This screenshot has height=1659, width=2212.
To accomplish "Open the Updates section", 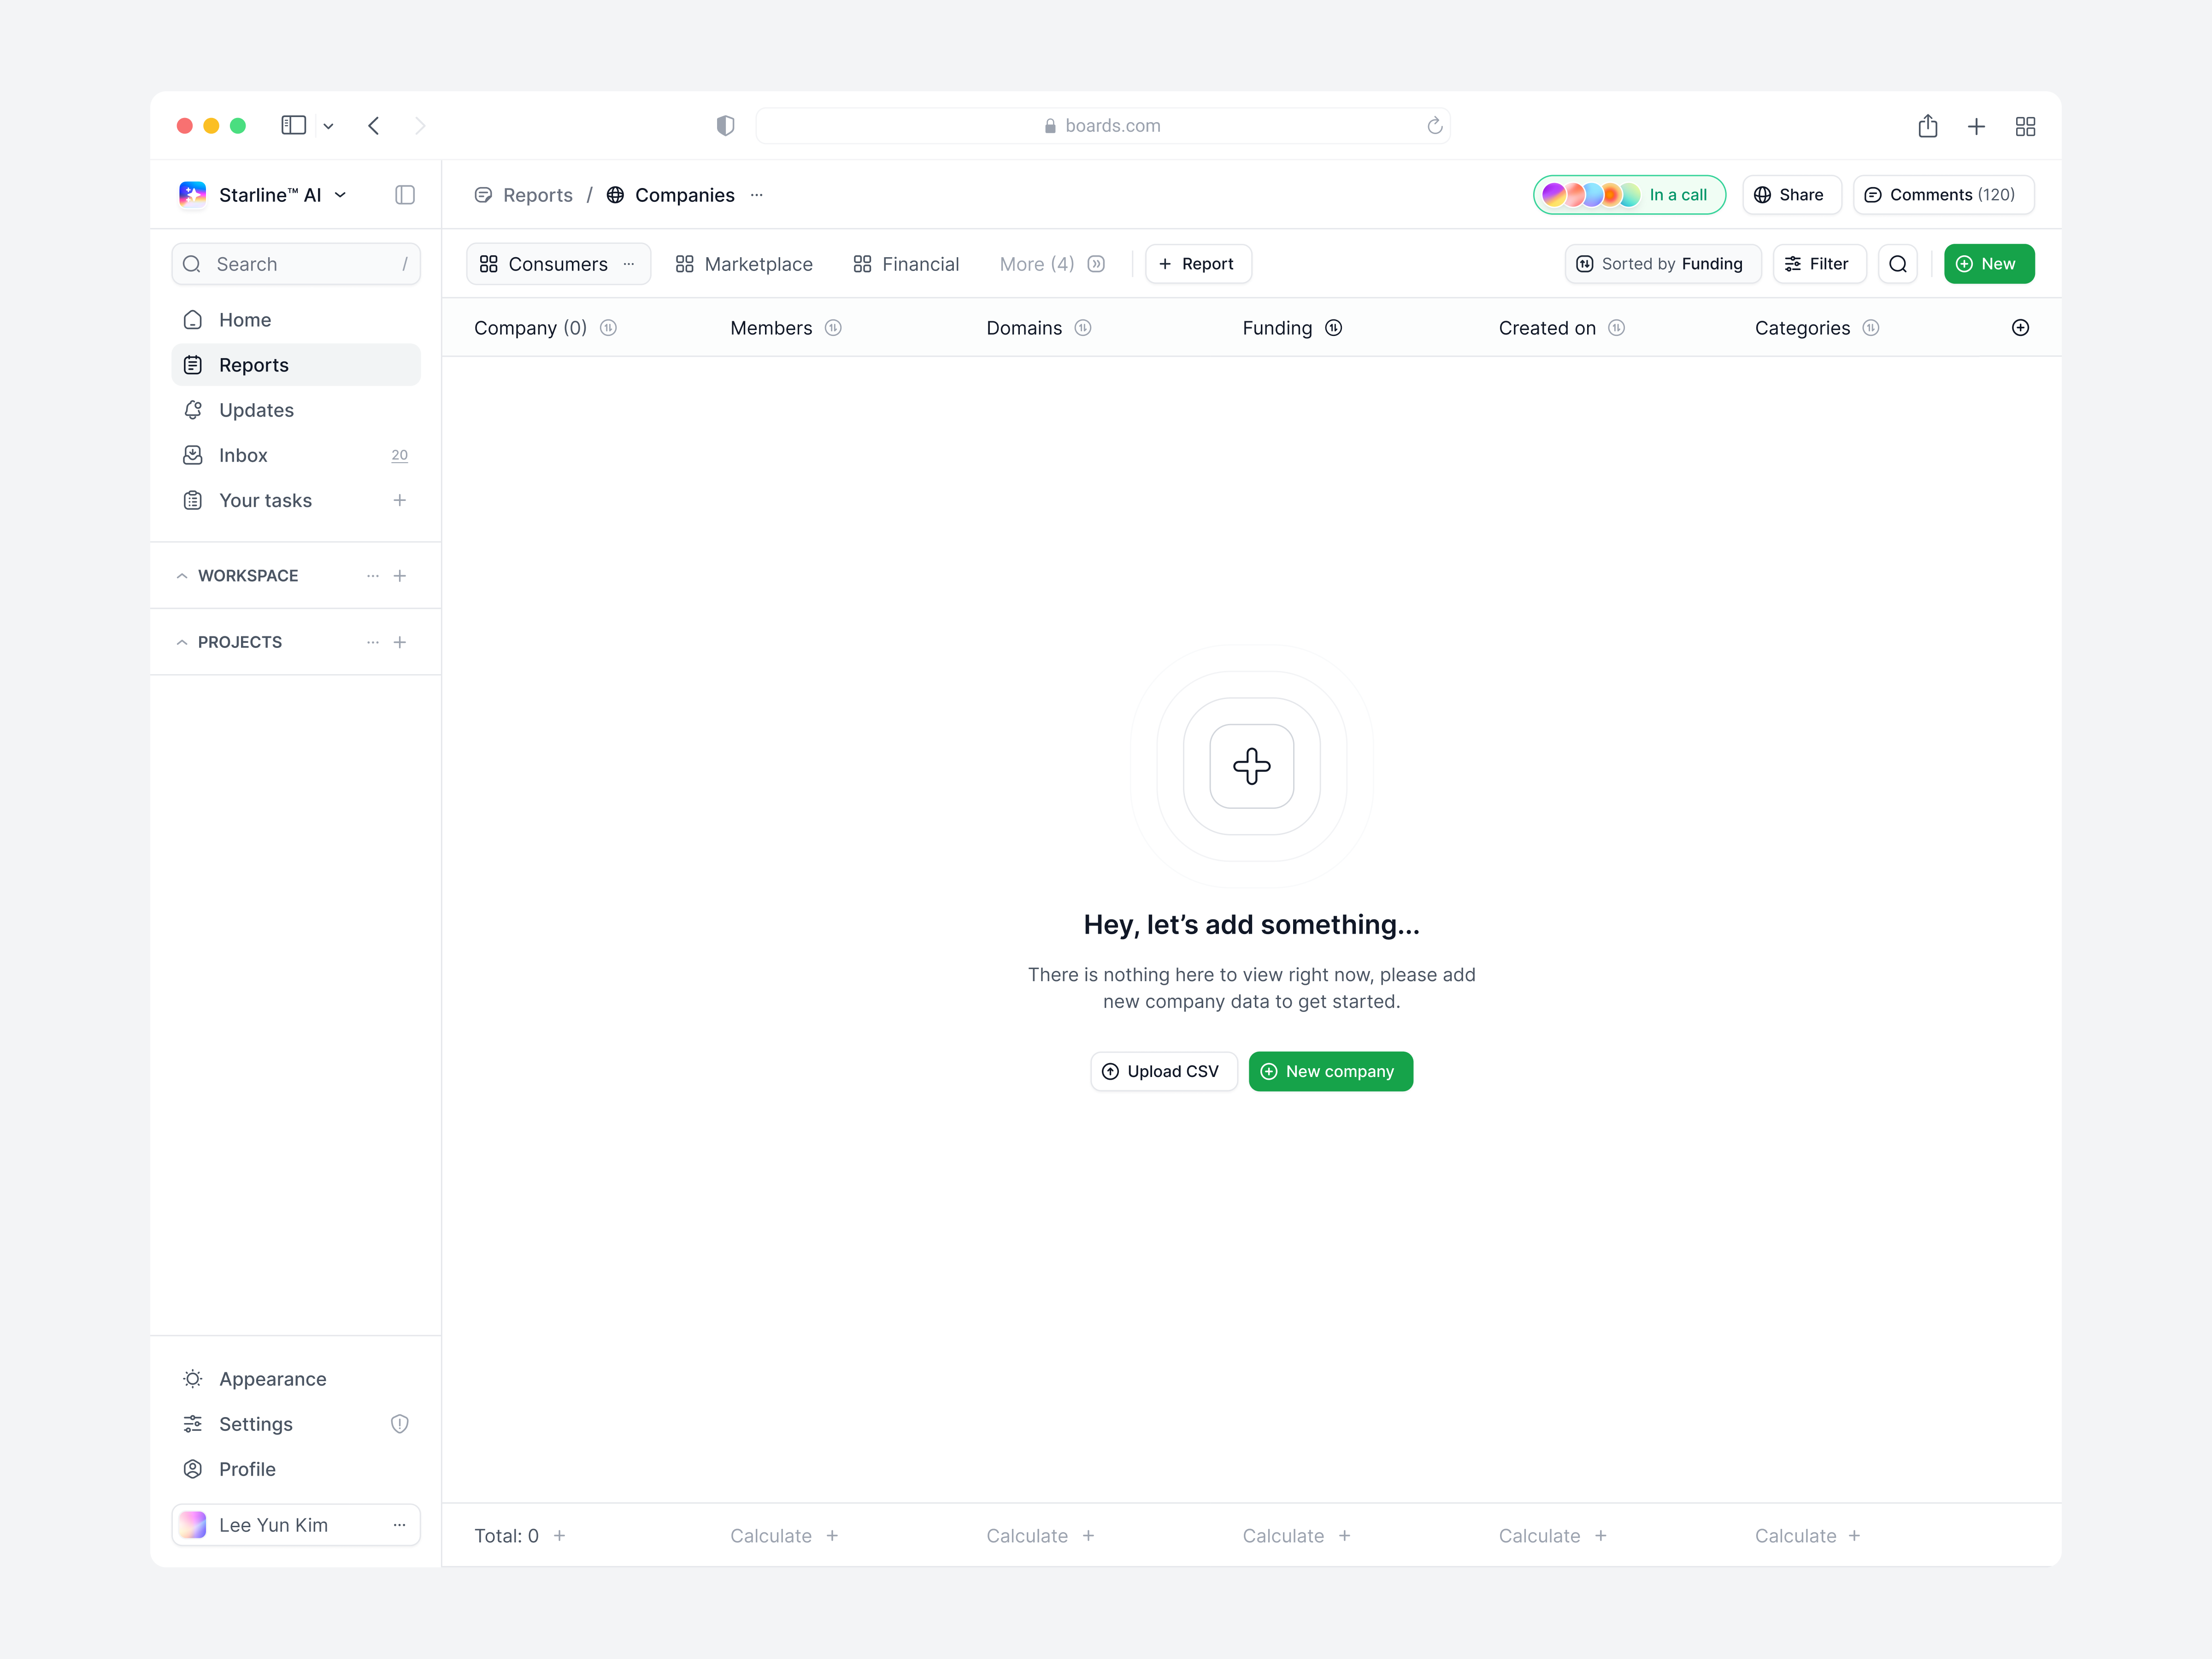I will 256,410.
